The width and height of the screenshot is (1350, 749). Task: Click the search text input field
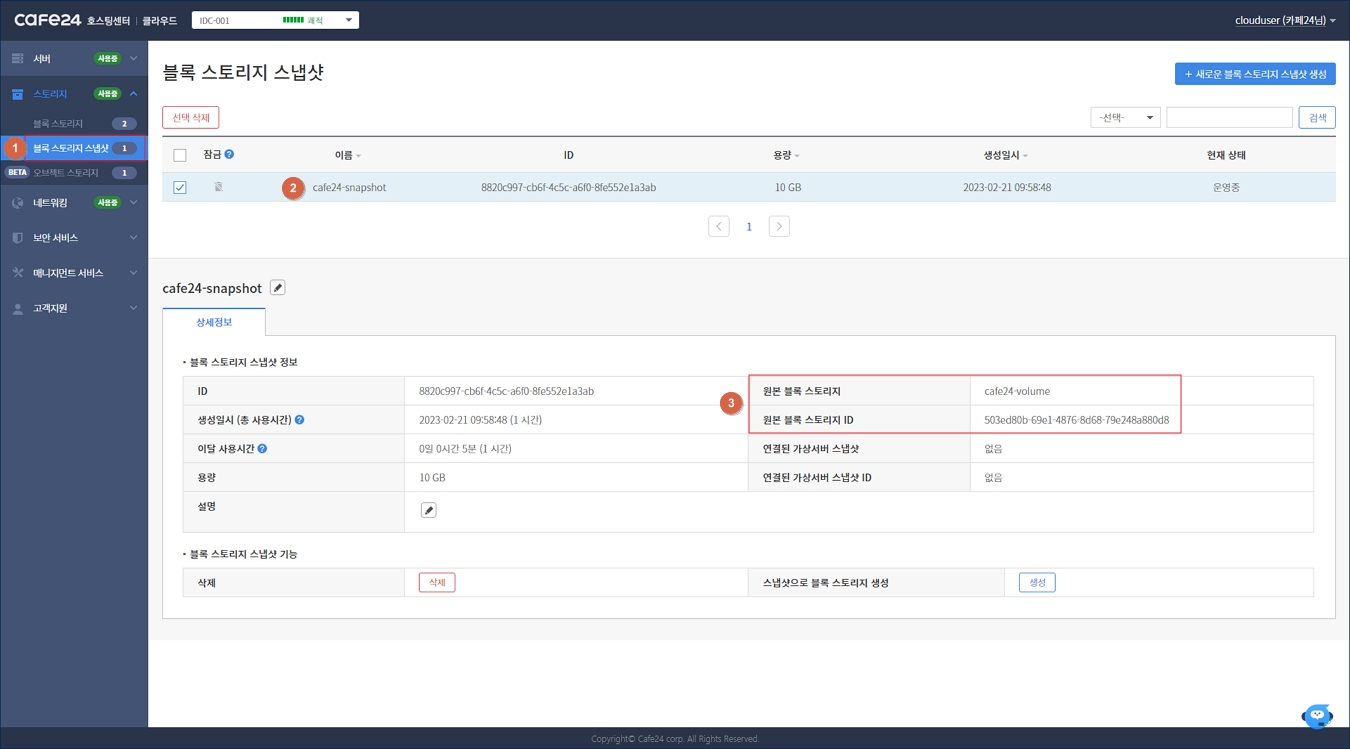[1229, 118]
